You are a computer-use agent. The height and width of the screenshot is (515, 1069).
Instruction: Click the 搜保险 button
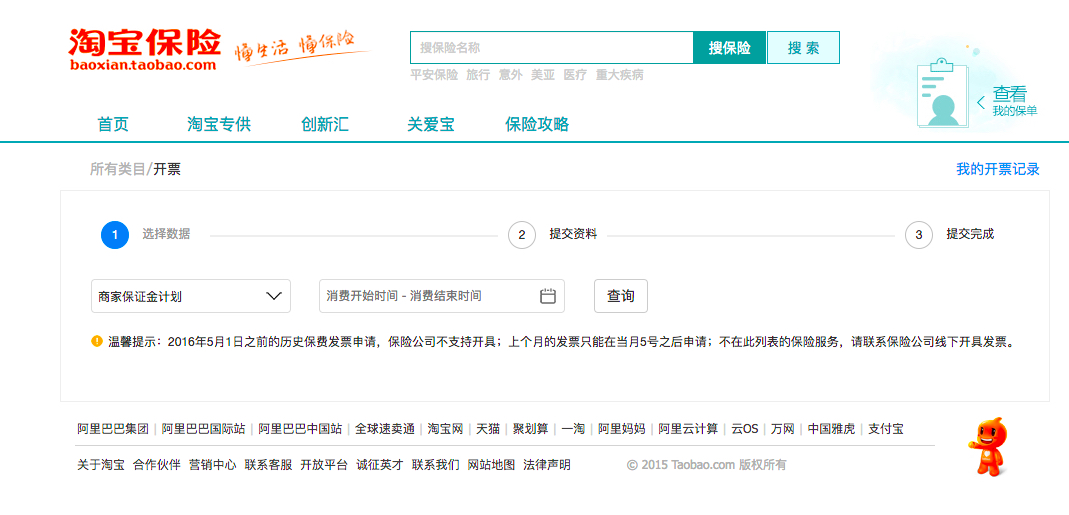[x=729, y=48]
